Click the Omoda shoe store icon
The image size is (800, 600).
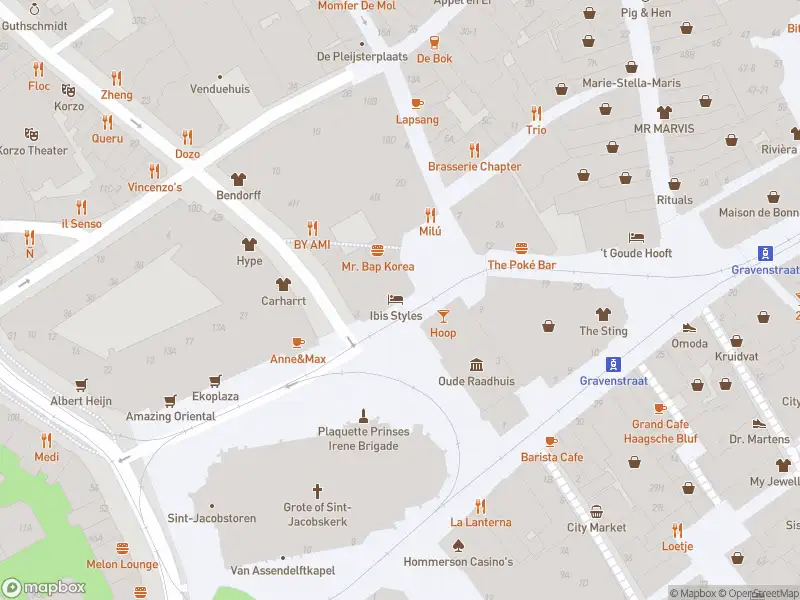tap(689, 328)
